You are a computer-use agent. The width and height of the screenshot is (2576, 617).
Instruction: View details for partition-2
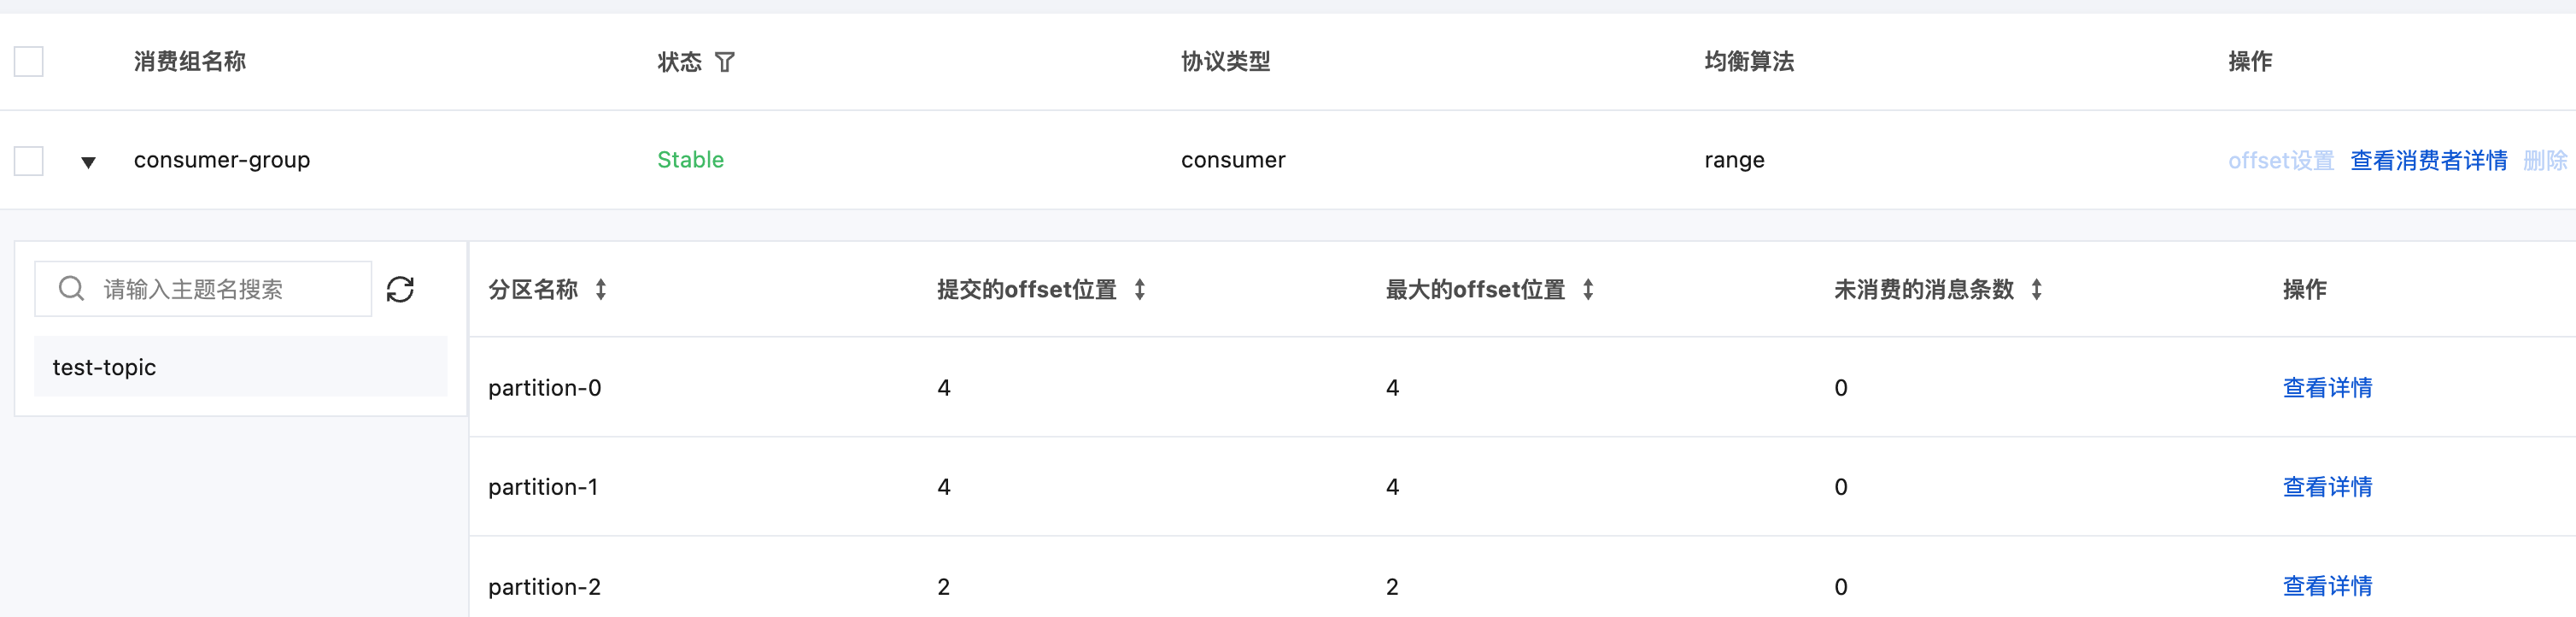2327,586
